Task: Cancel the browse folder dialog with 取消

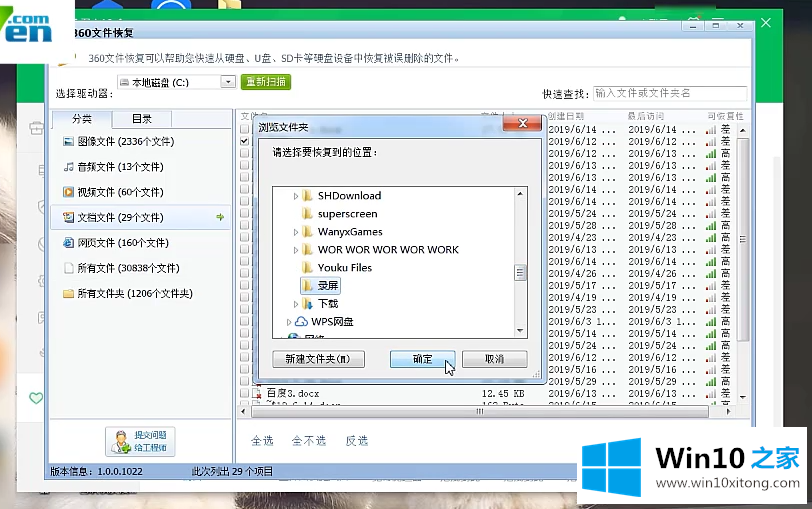Action: 495,359
